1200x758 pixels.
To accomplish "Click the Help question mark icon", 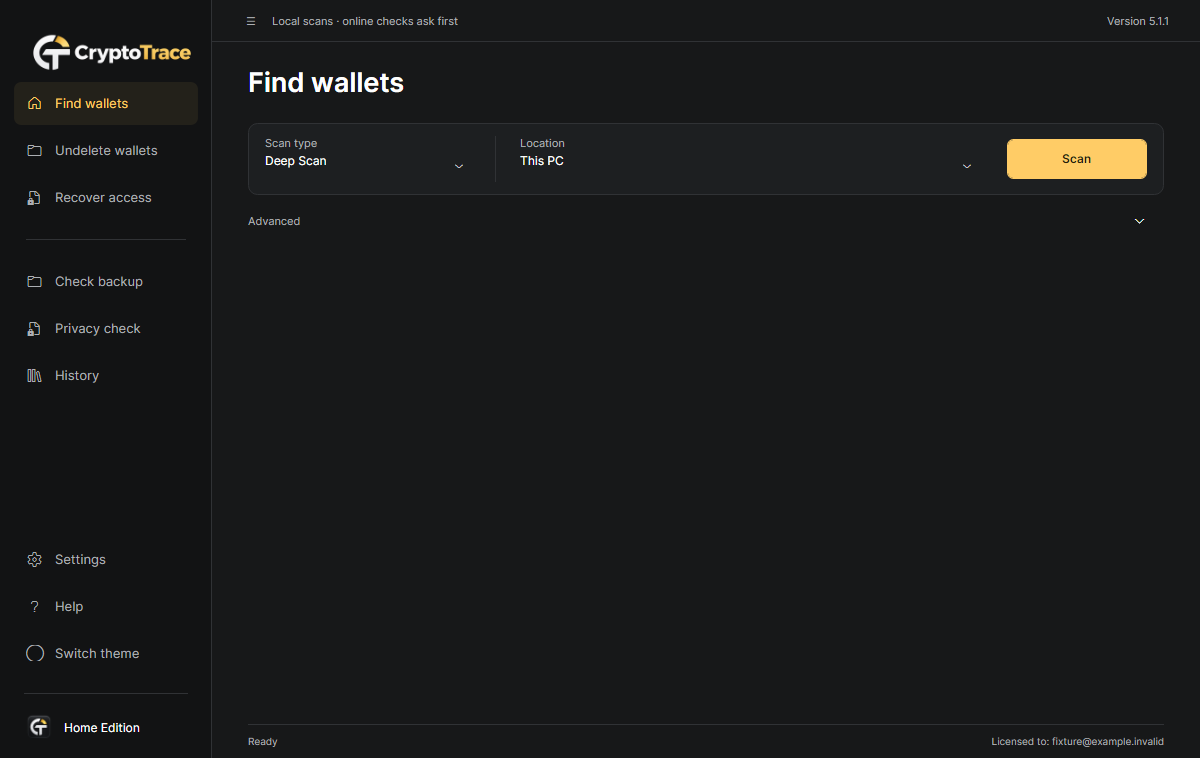I will (x=35, y=606).
